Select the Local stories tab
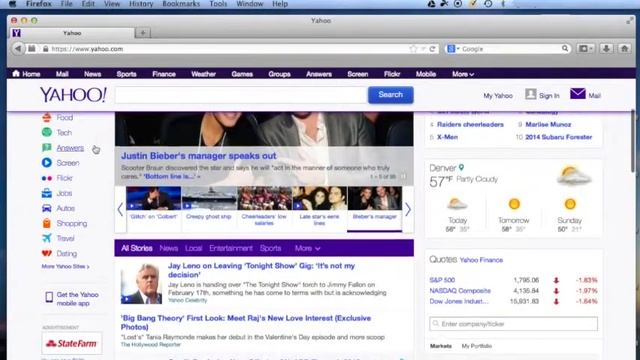 [193, 248]
